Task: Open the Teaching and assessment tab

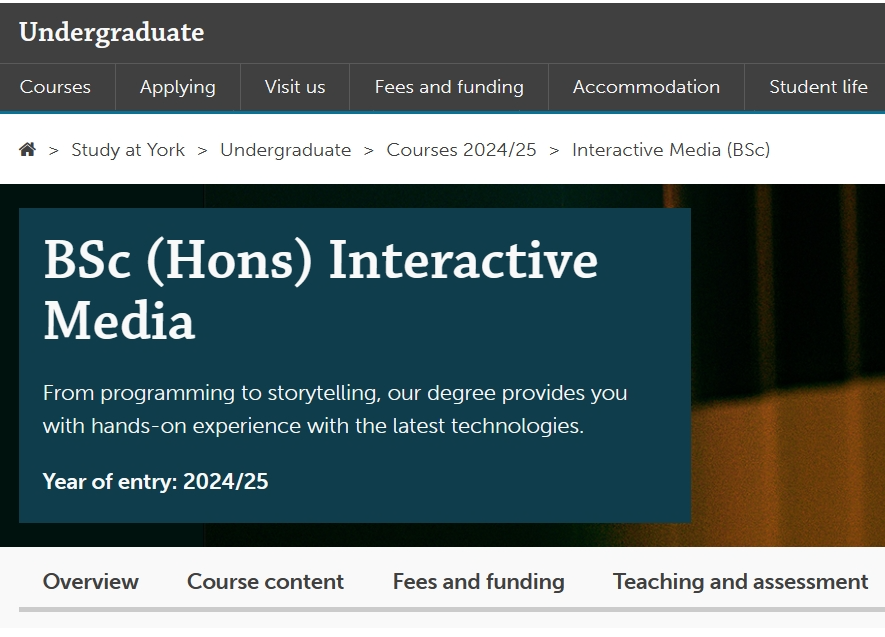Action: (x=741, y=581)
